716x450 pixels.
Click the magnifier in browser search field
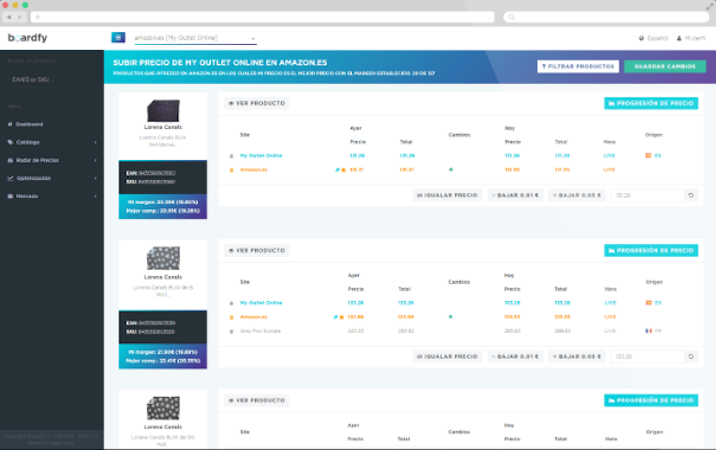[x=511, y=17]
